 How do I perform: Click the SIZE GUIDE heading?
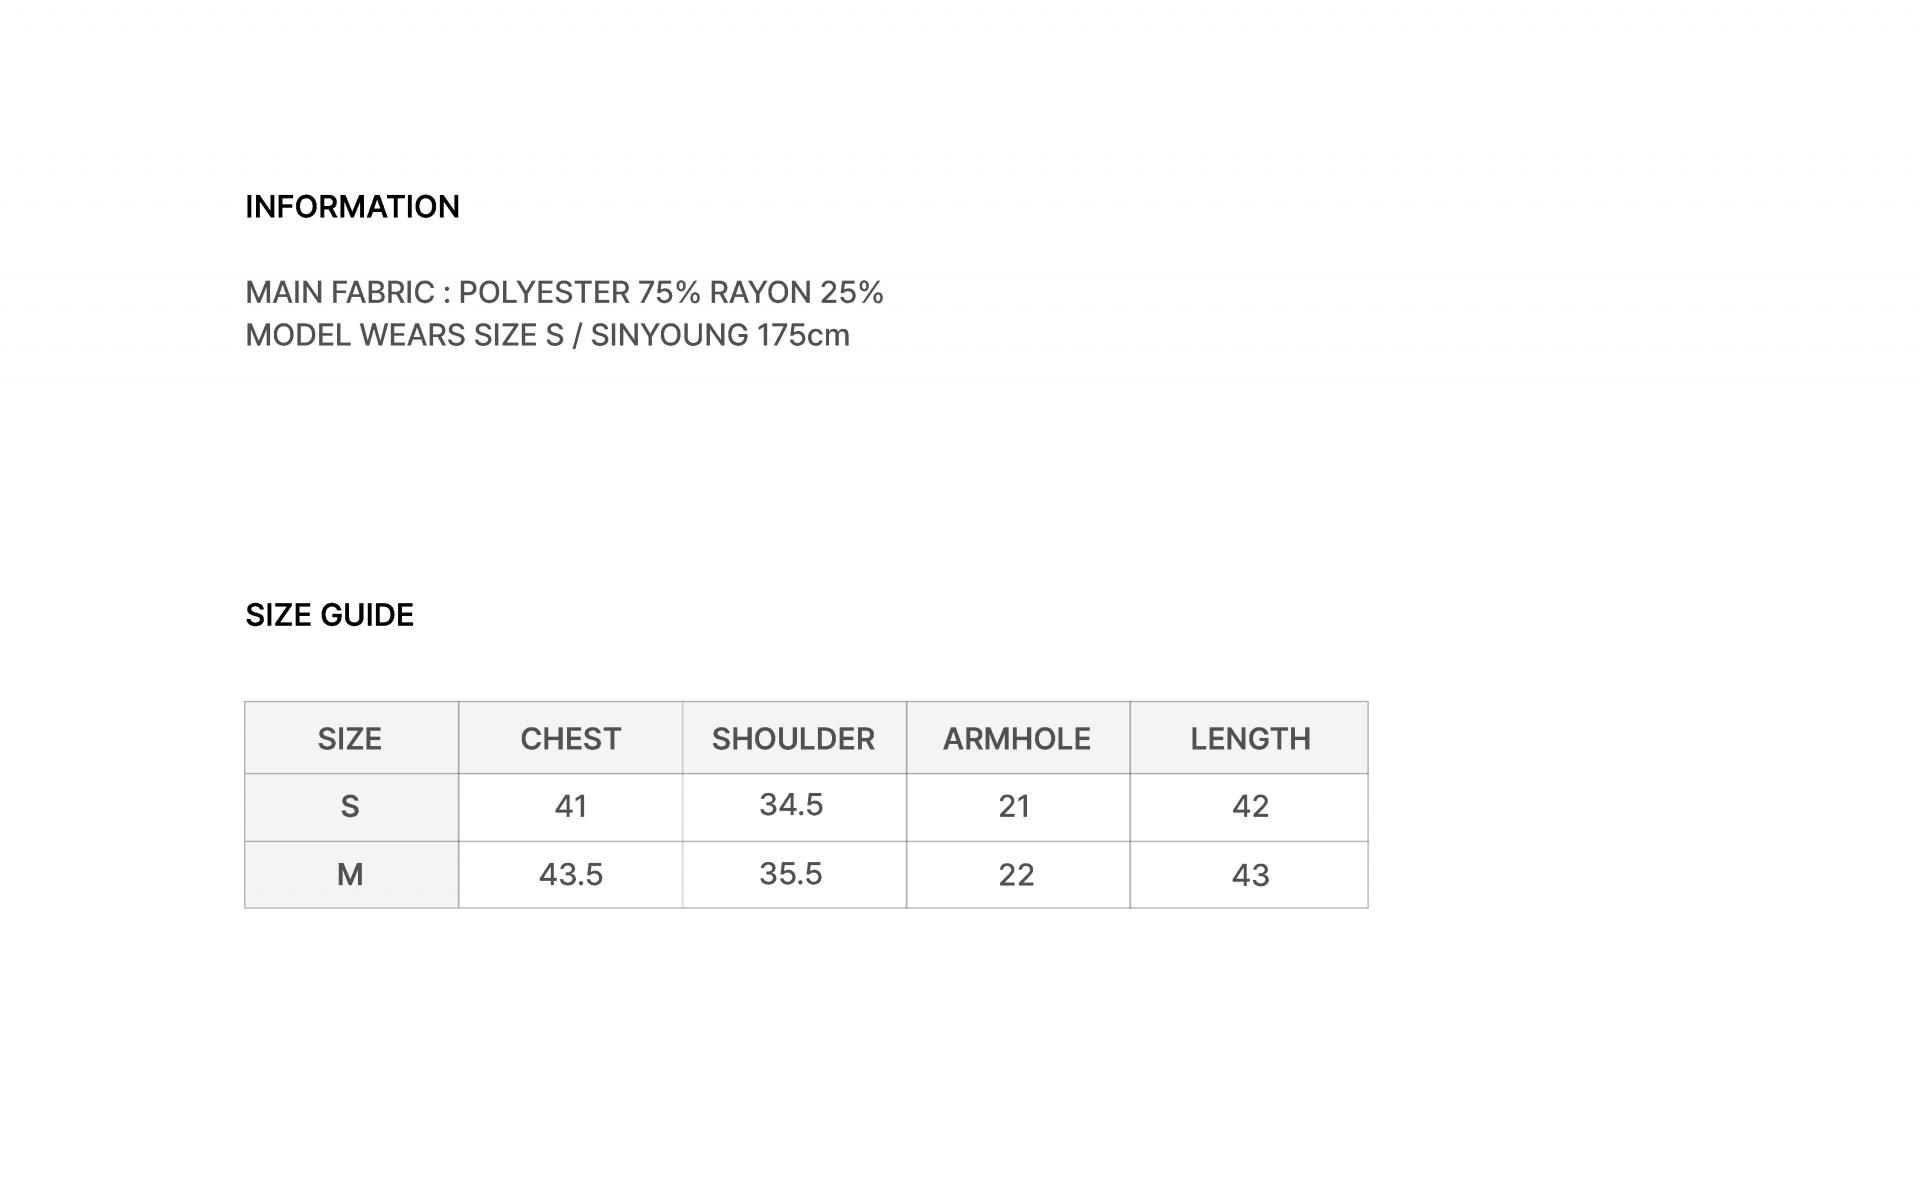(x=329, y=615)
